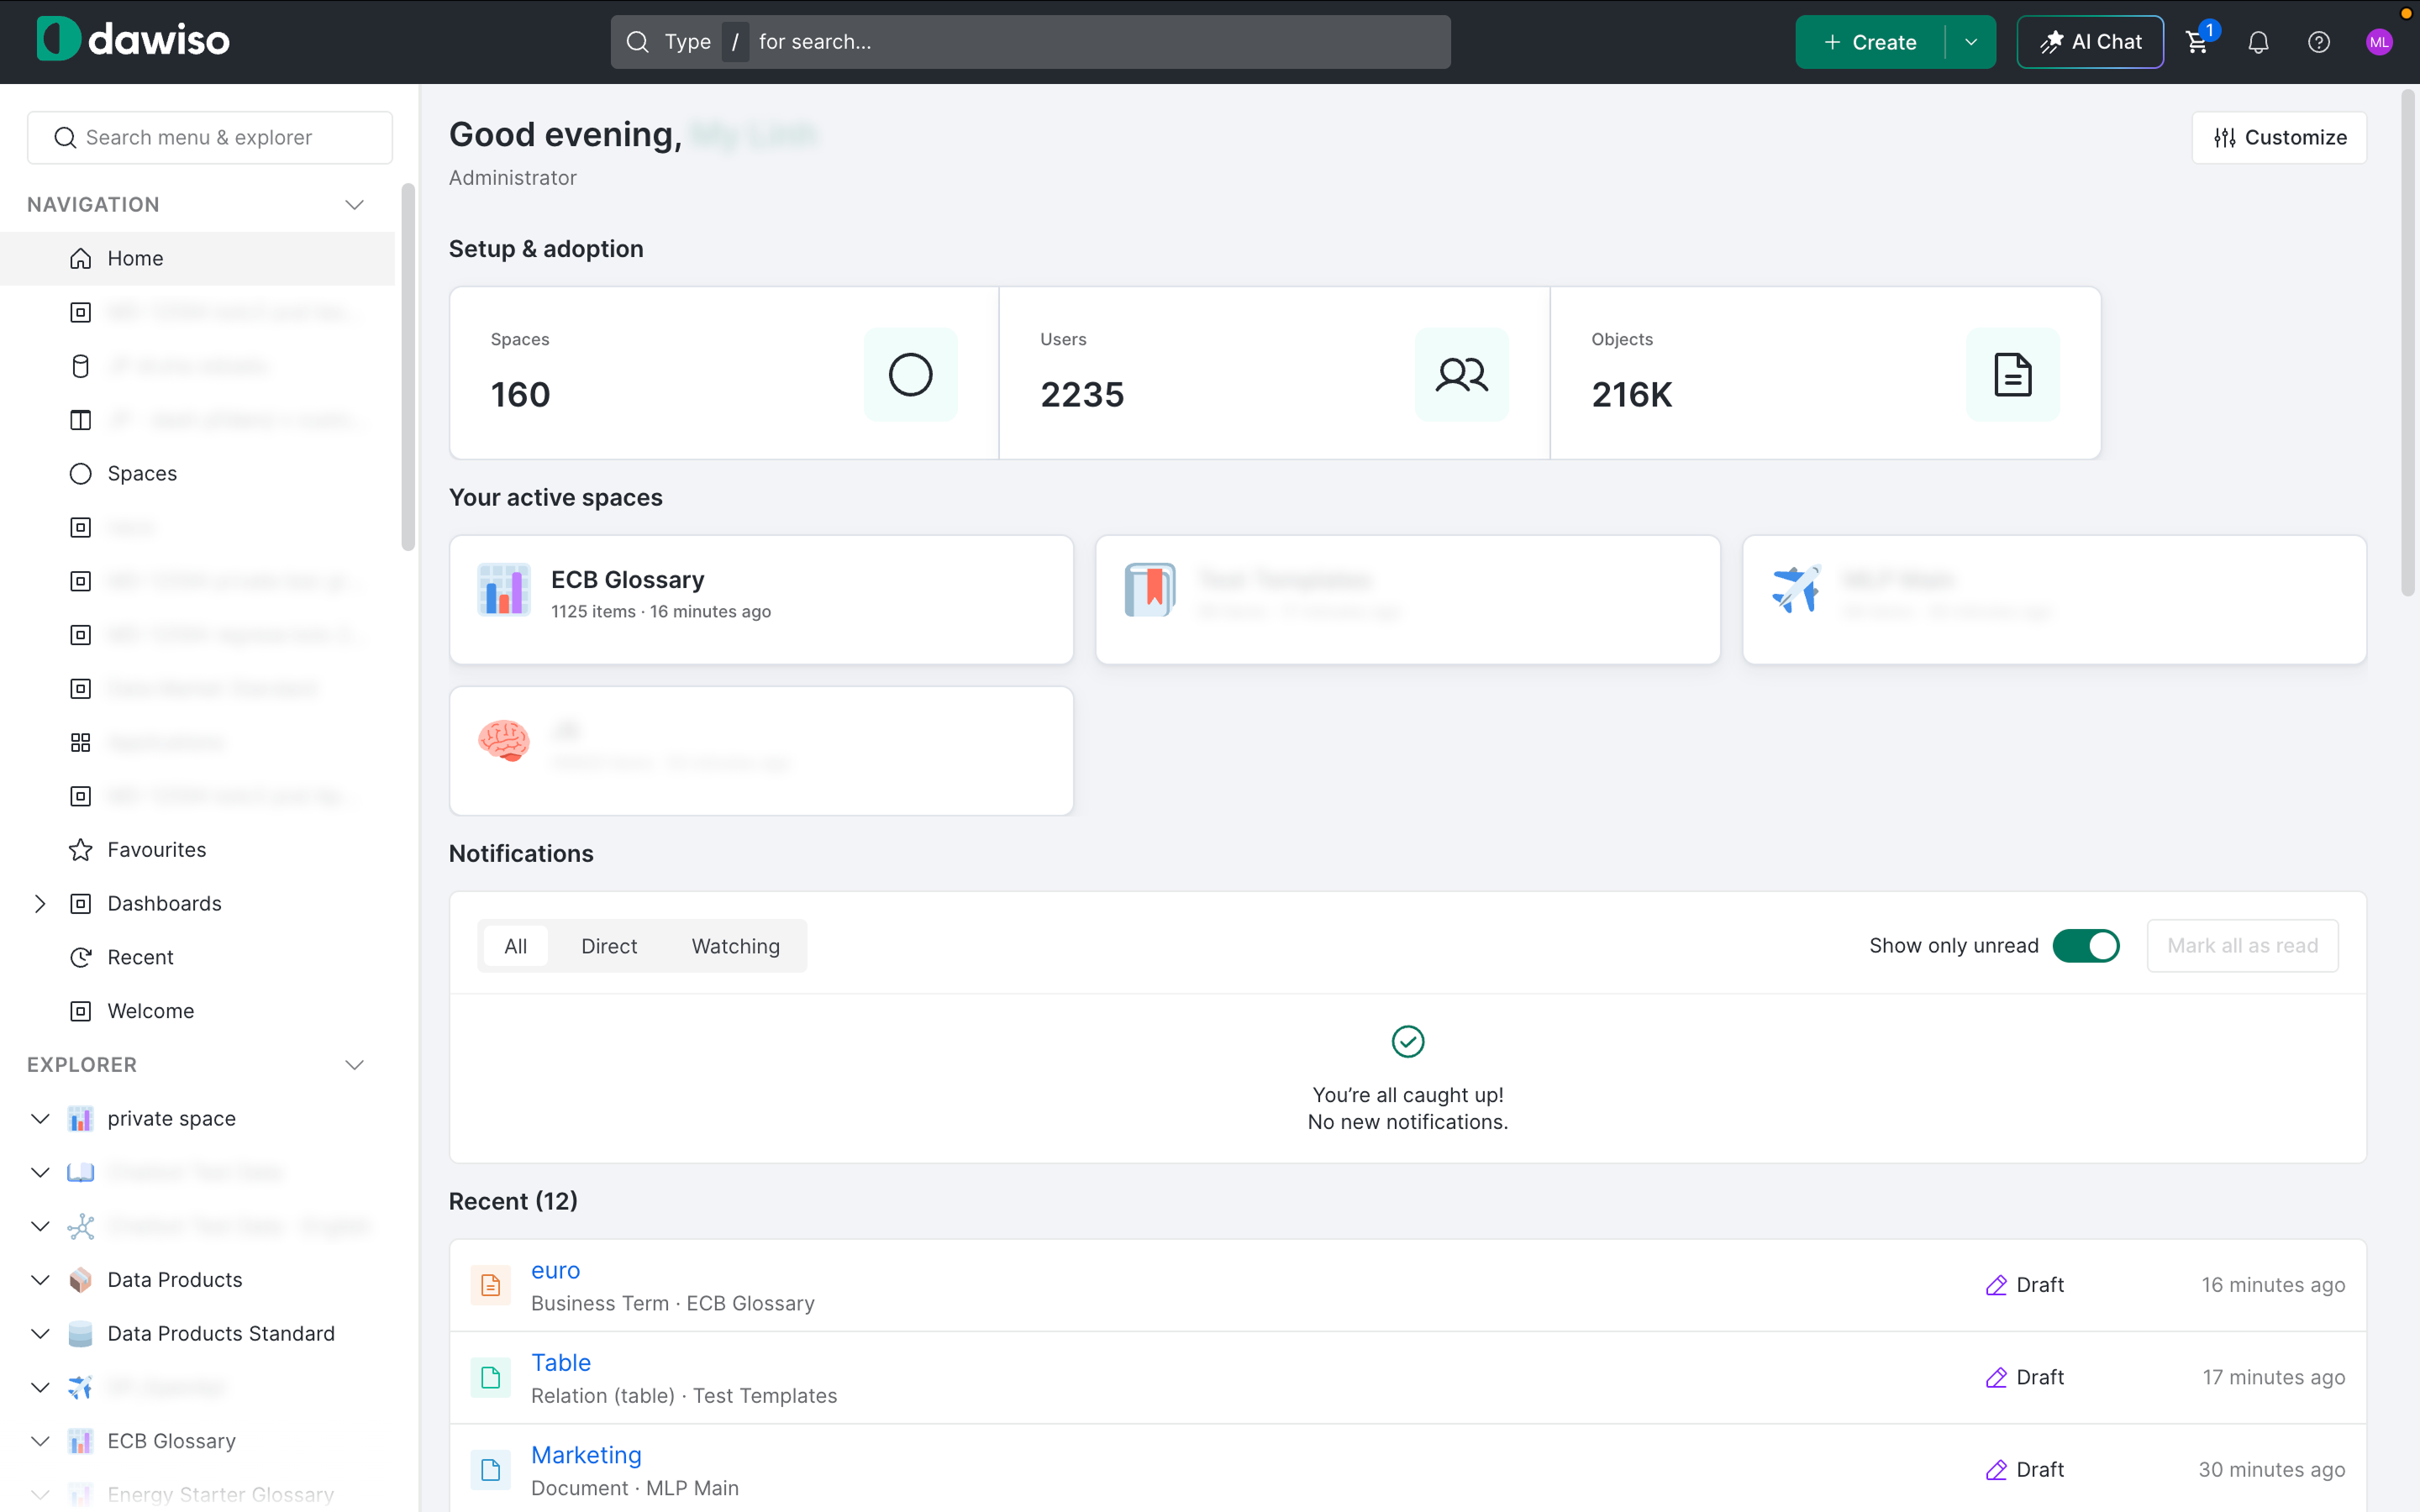
Task: Open the ML user avatar menu
Action: (x=2379, y=42)
